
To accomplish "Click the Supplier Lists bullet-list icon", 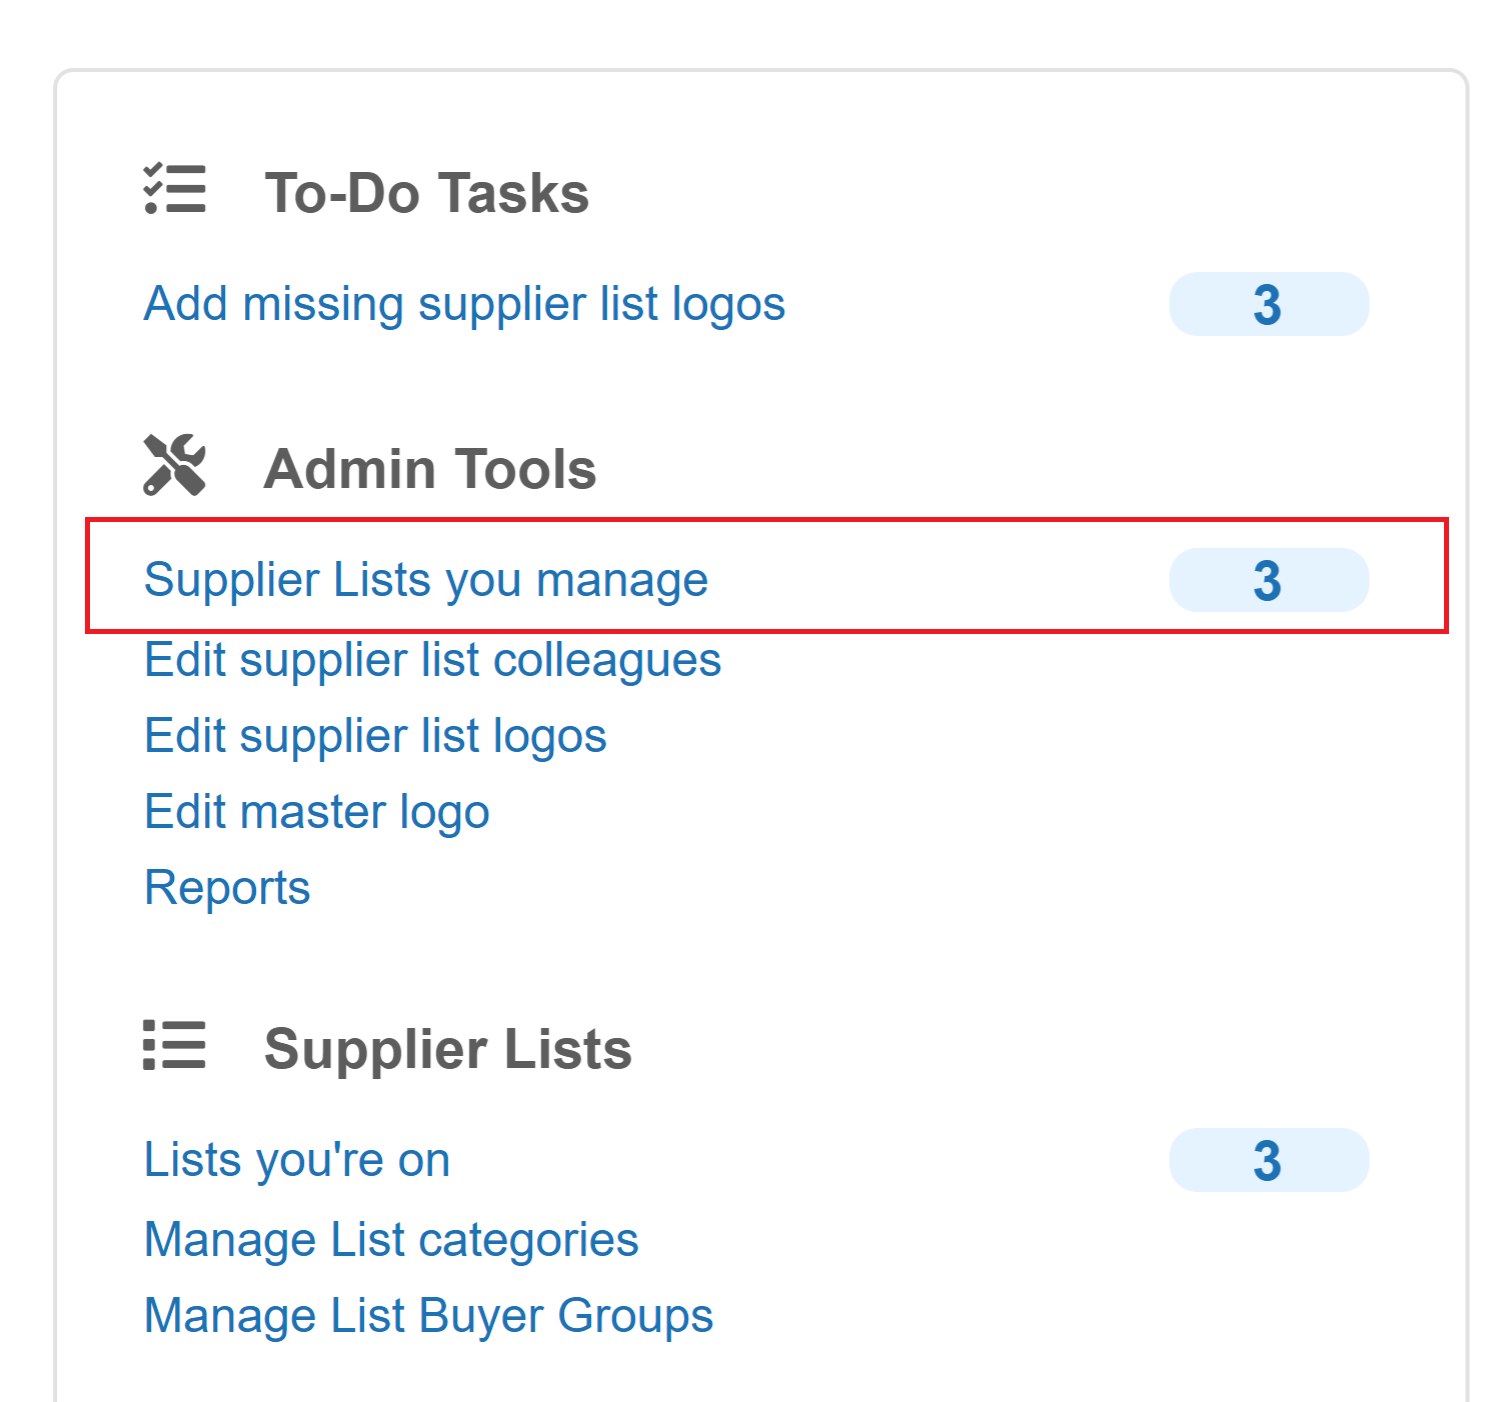I will coord(175,1046).
